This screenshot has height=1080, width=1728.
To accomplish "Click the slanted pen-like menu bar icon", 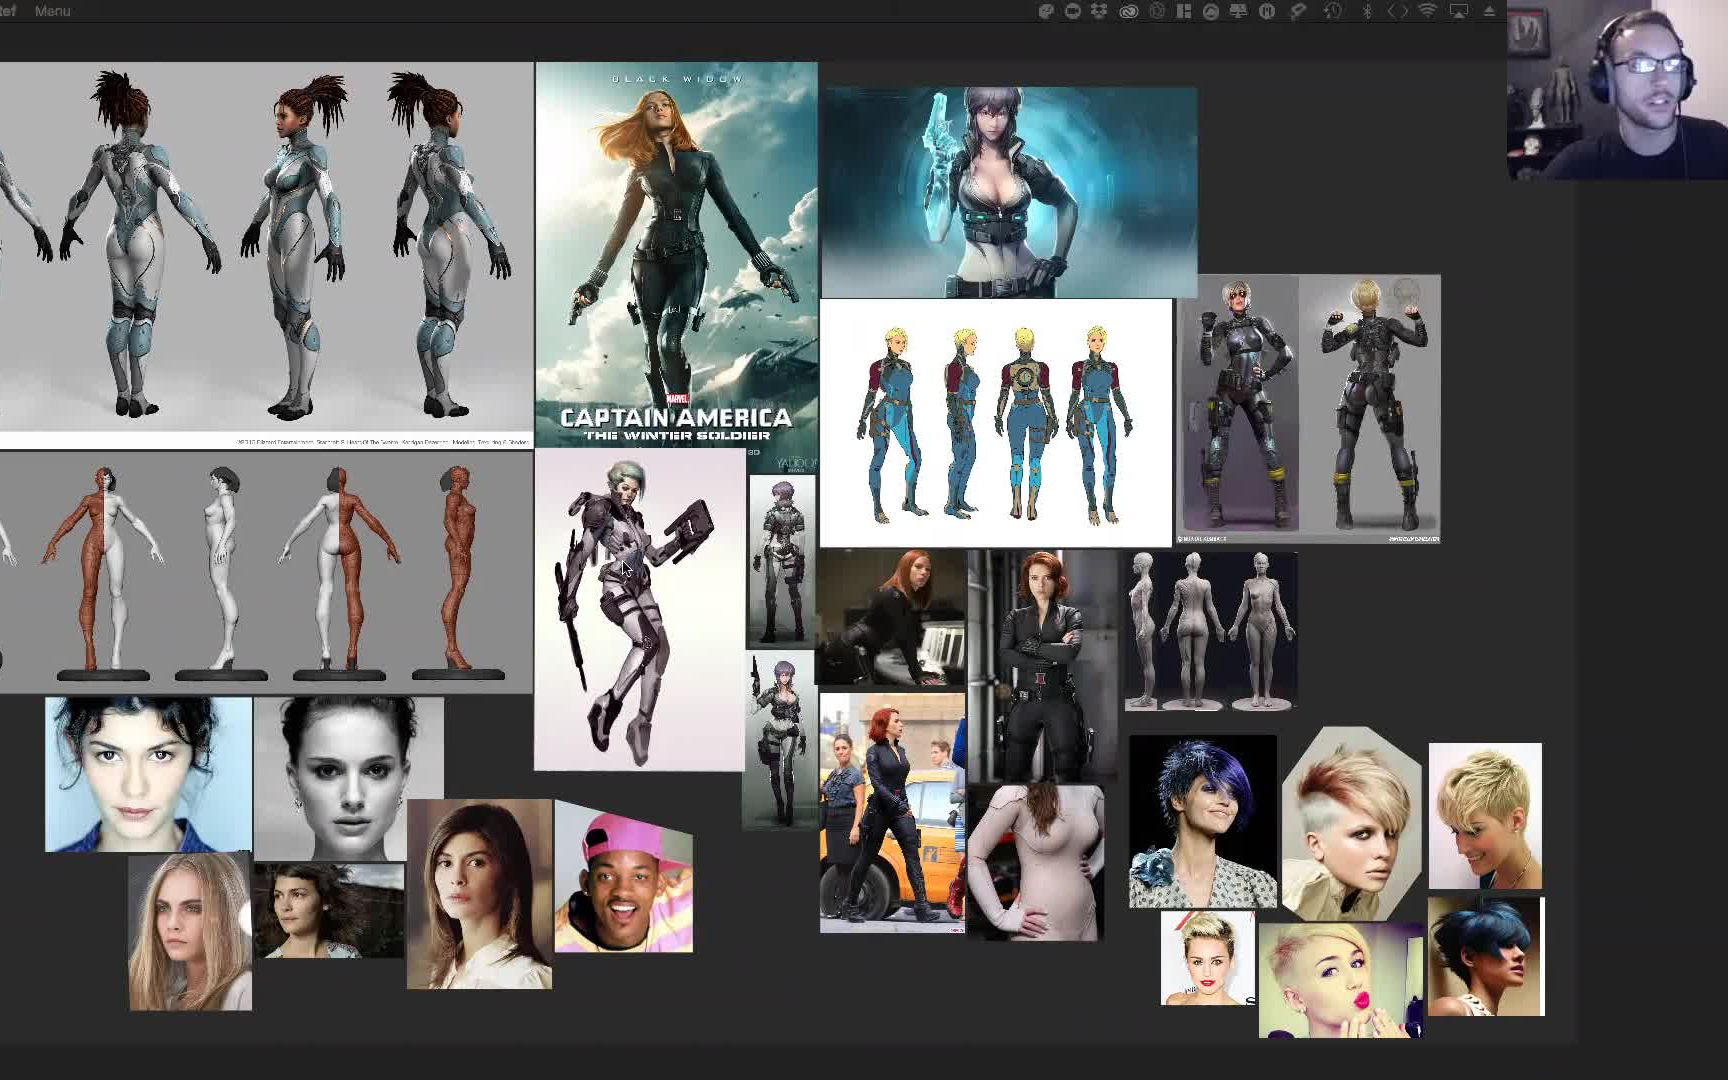I will tap(1297, 11).
